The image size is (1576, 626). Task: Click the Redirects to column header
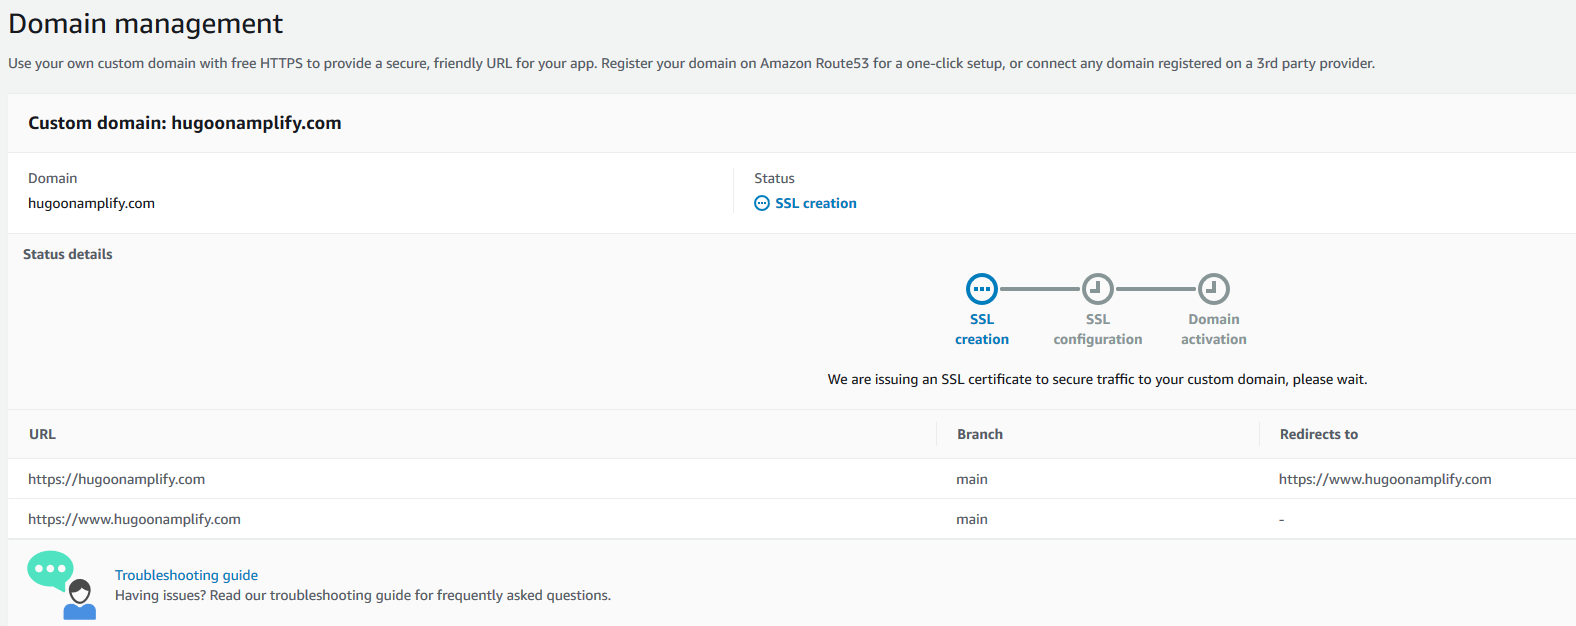1319,434
